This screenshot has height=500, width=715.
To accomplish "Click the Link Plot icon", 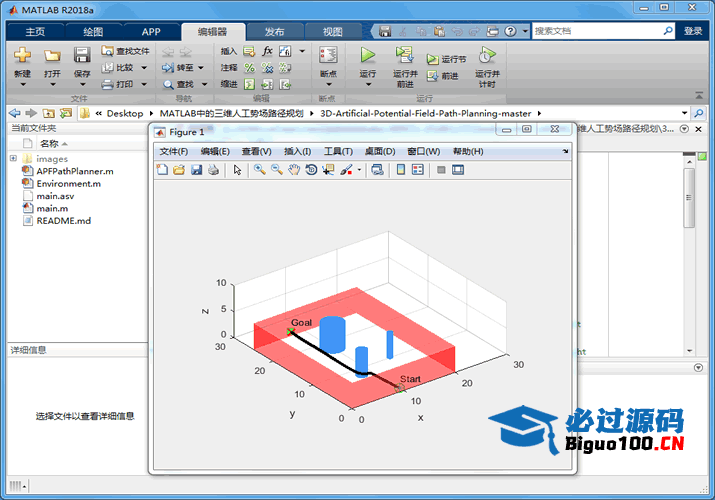I will (378, 170).
